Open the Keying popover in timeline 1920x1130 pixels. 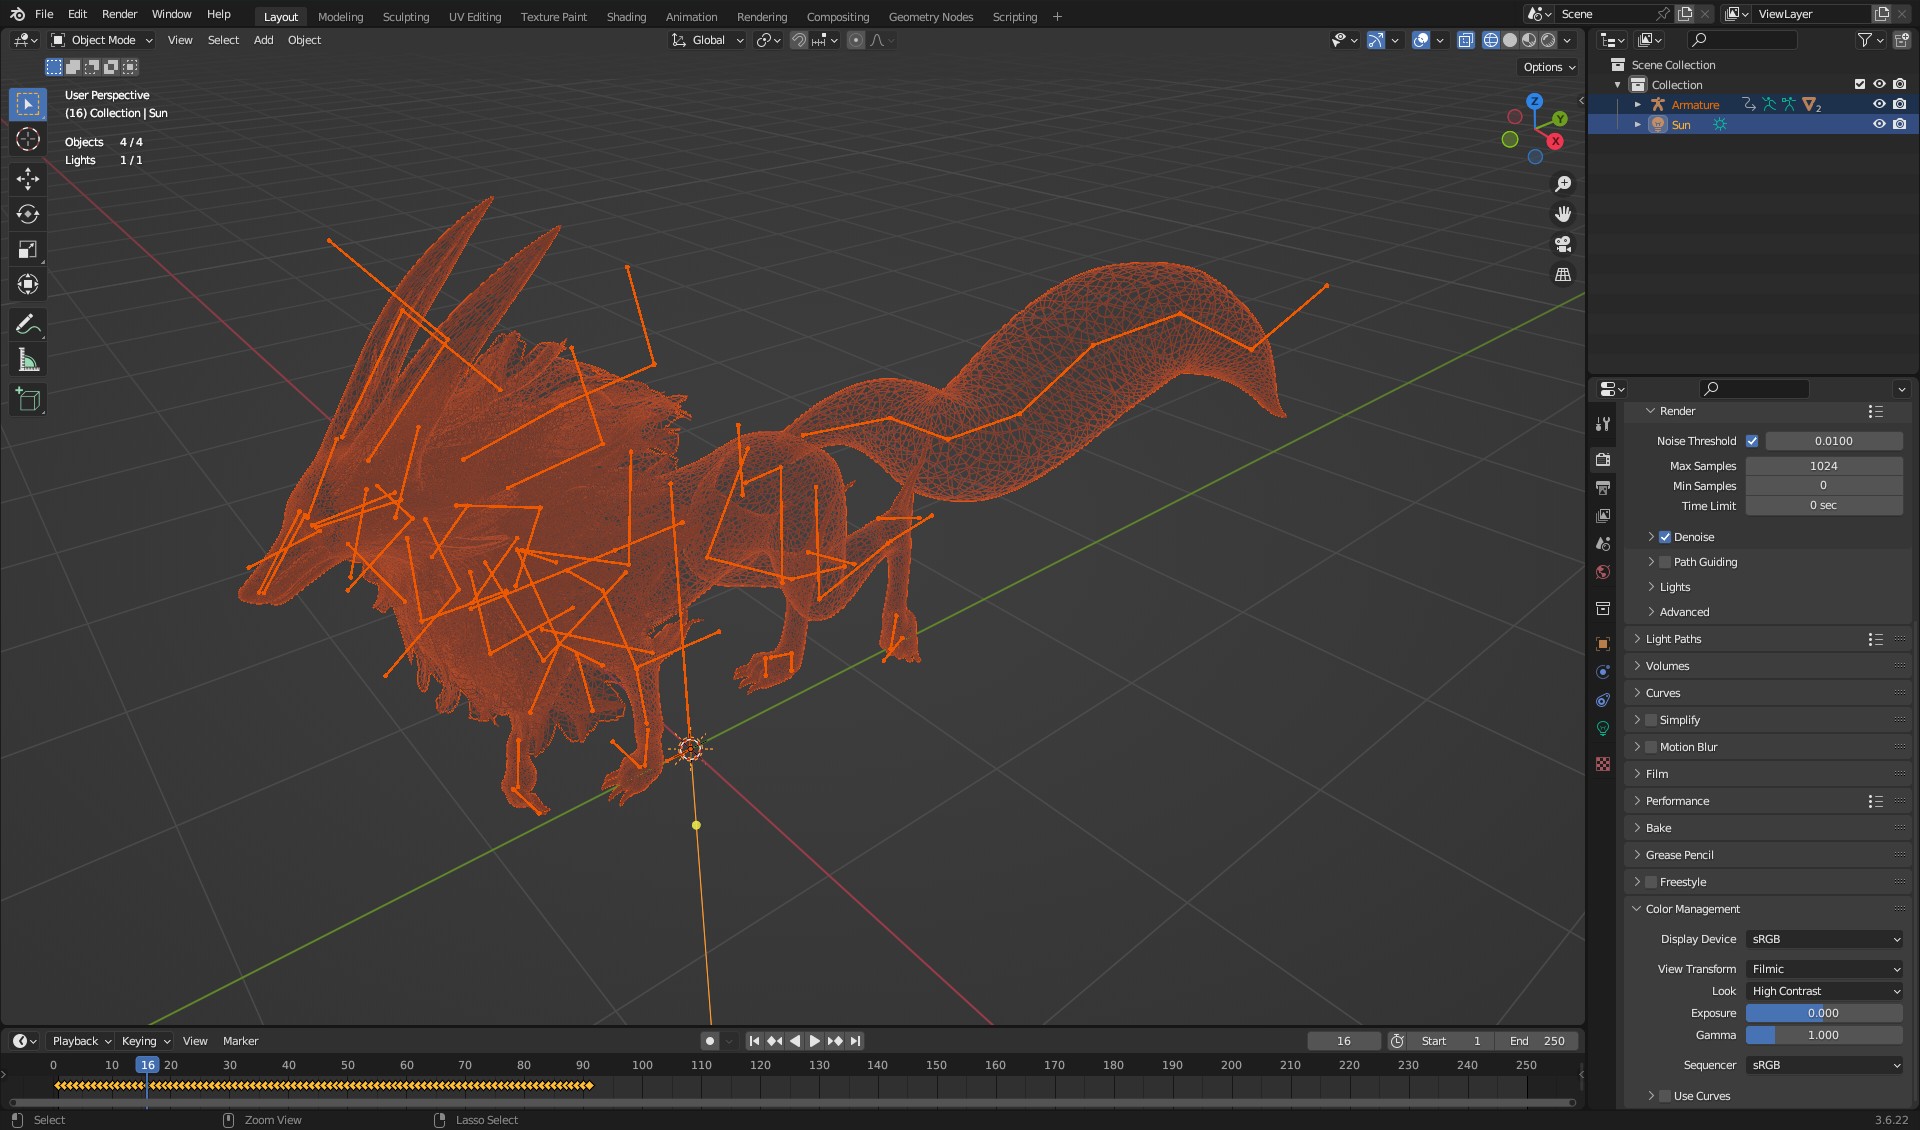click(x=146, y=1041)
